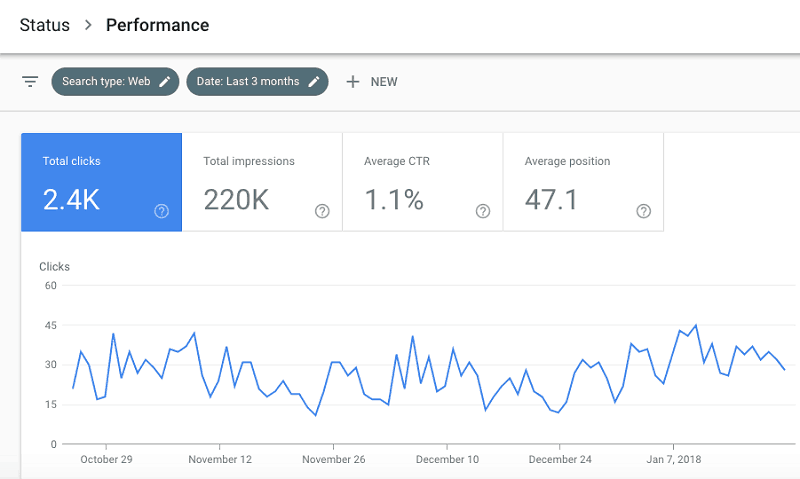This screenshot has width=800, height=479.
Task: Show Average position on the chart
Action: tap(582, 182)
